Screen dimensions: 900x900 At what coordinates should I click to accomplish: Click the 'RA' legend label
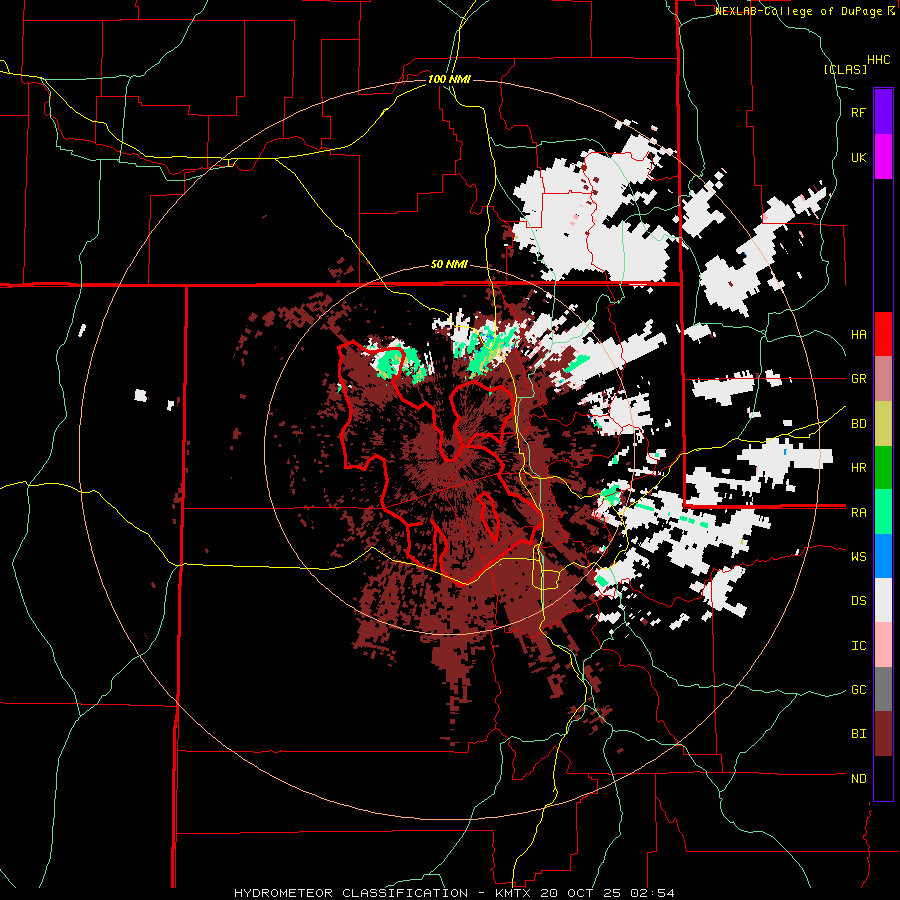point(858,513)
